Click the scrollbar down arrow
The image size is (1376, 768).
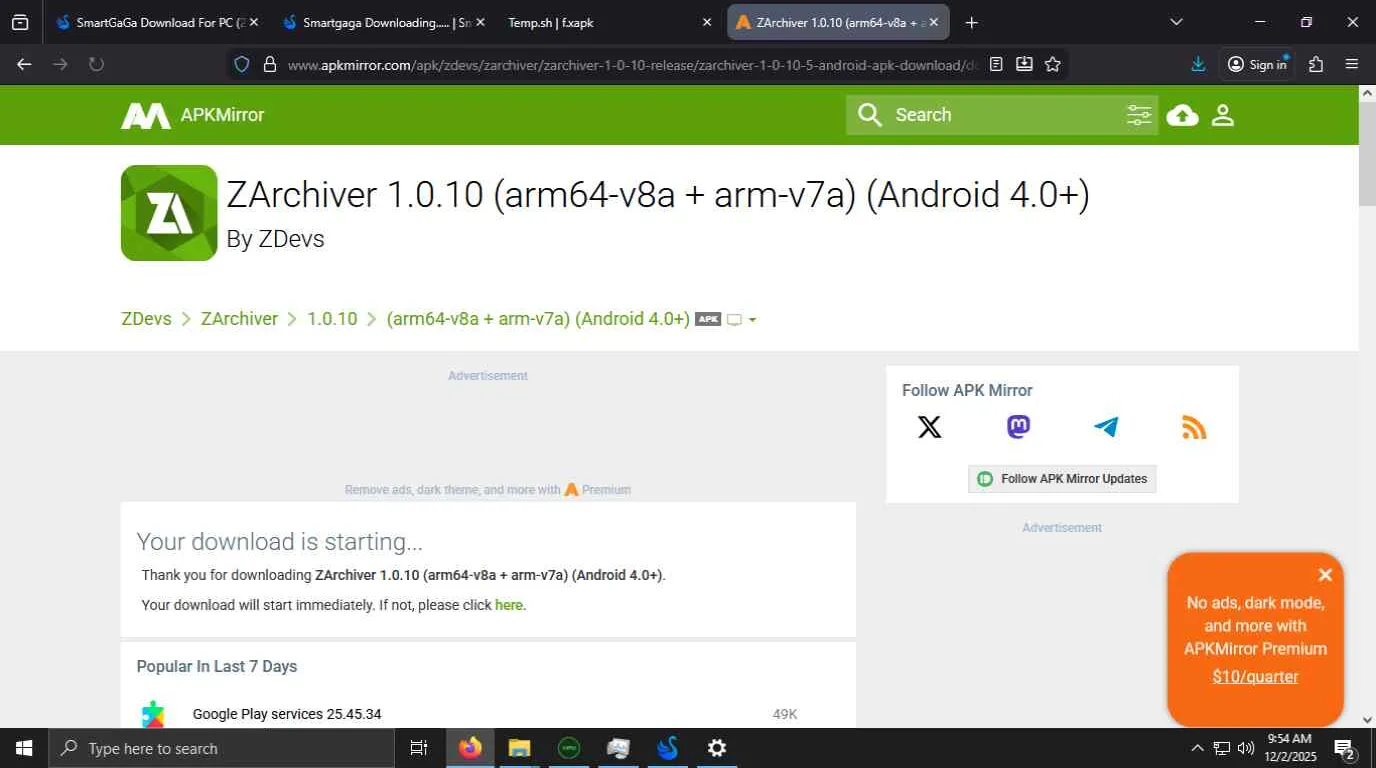click(x=1367, y=719)
